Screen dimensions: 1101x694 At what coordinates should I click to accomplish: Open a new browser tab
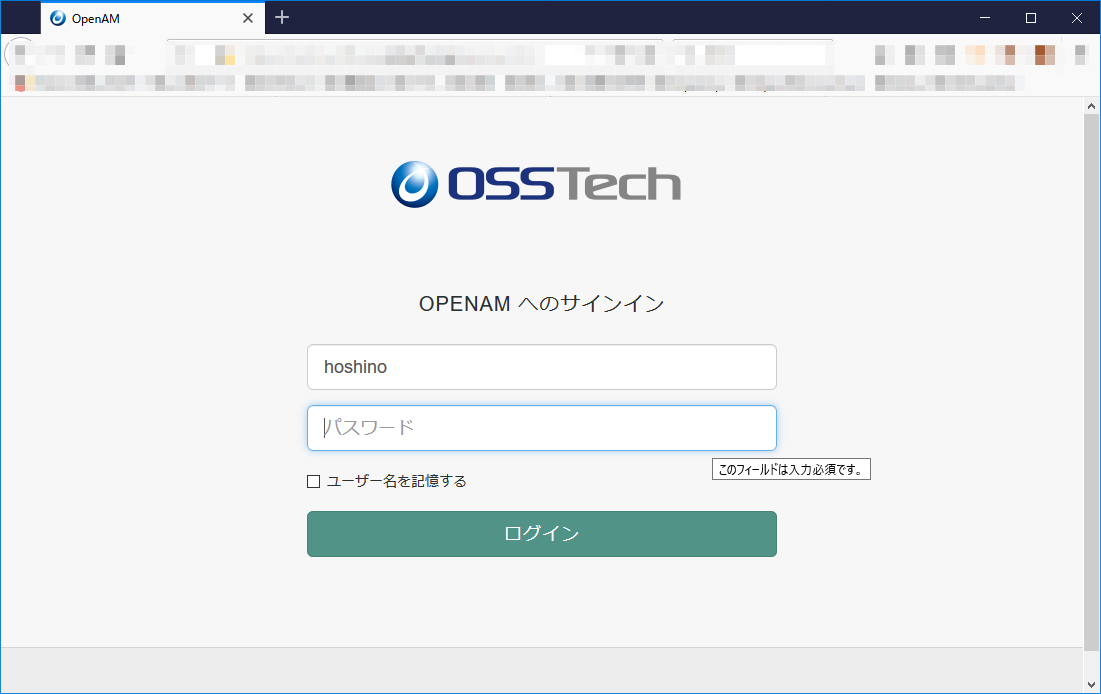click(x=282, y=18)
